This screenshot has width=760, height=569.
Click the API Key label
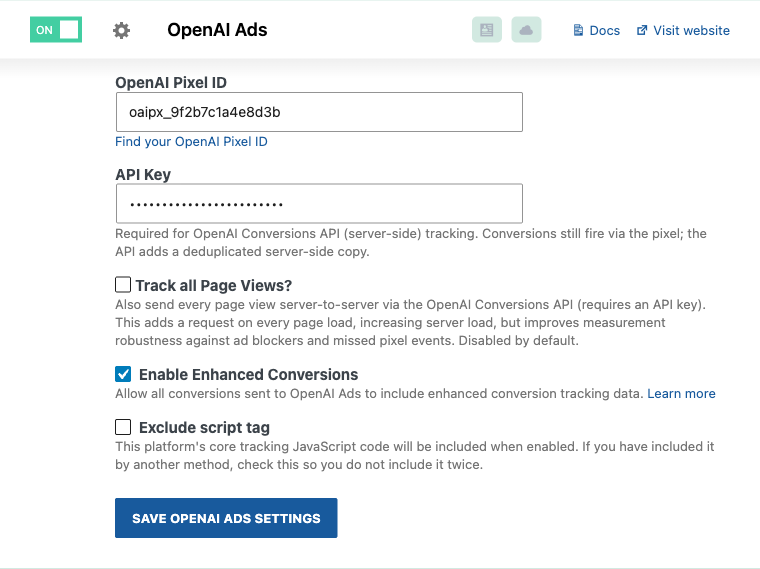point(143,174)
